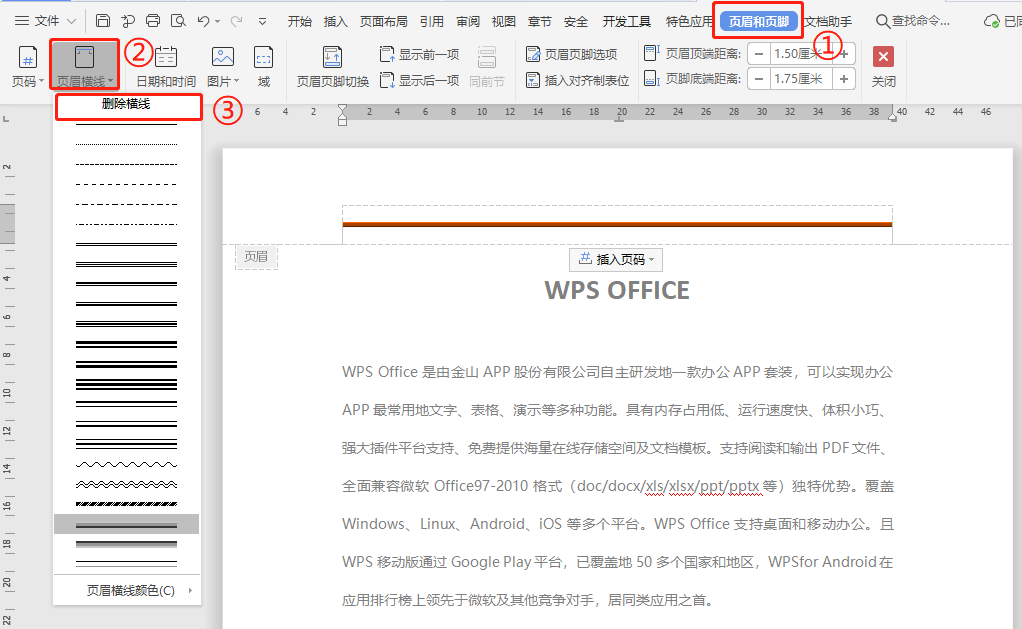Click 插入对齐制表位 alignment tab icon
The image size is (1022, 629).
[577, 80]
